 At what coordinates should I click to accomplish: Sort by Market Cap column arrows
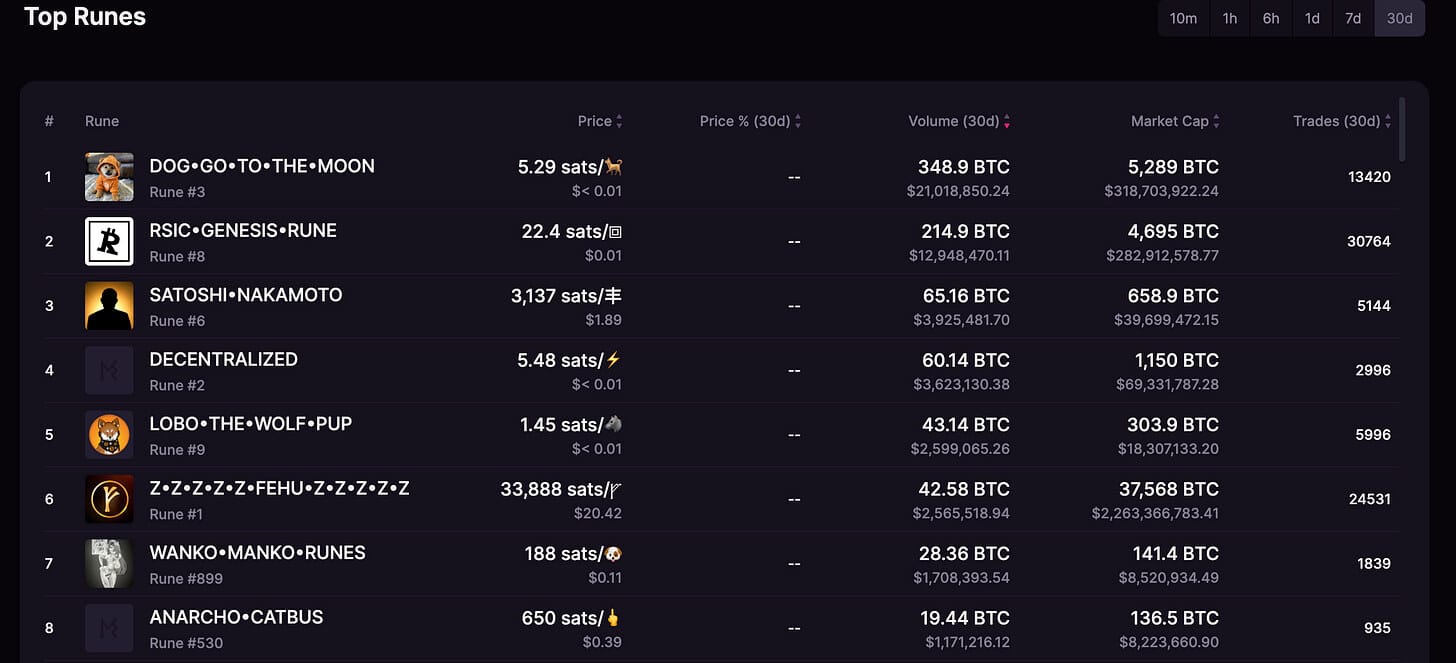pos(1216,122)
